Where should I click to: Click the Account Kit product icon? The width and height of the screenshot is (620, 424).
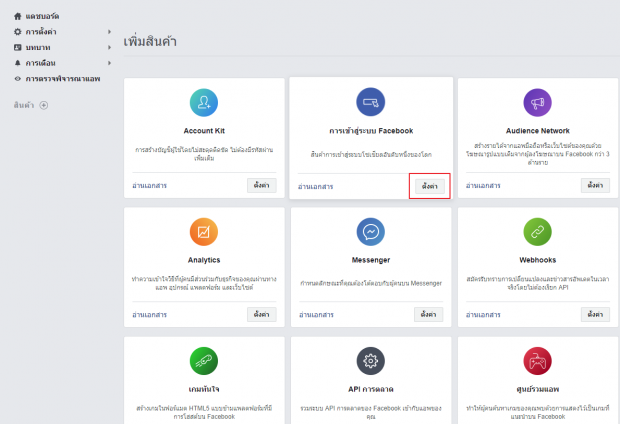tap(204, 102)
